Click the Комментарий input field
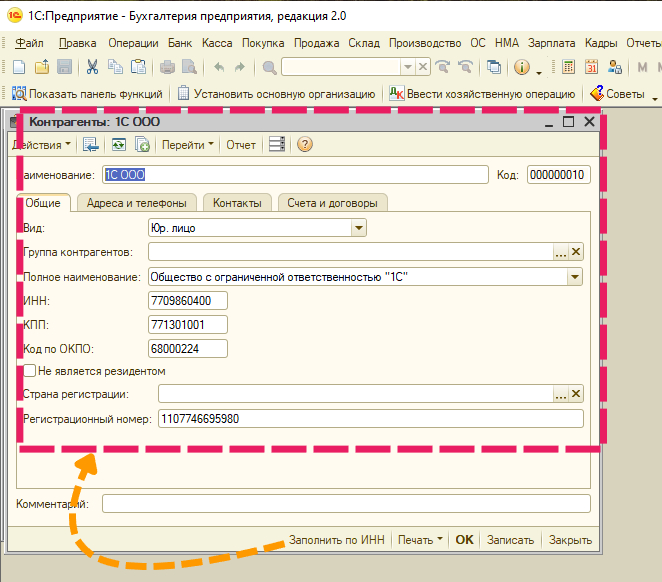662x582 pixels. click(346, 504)
